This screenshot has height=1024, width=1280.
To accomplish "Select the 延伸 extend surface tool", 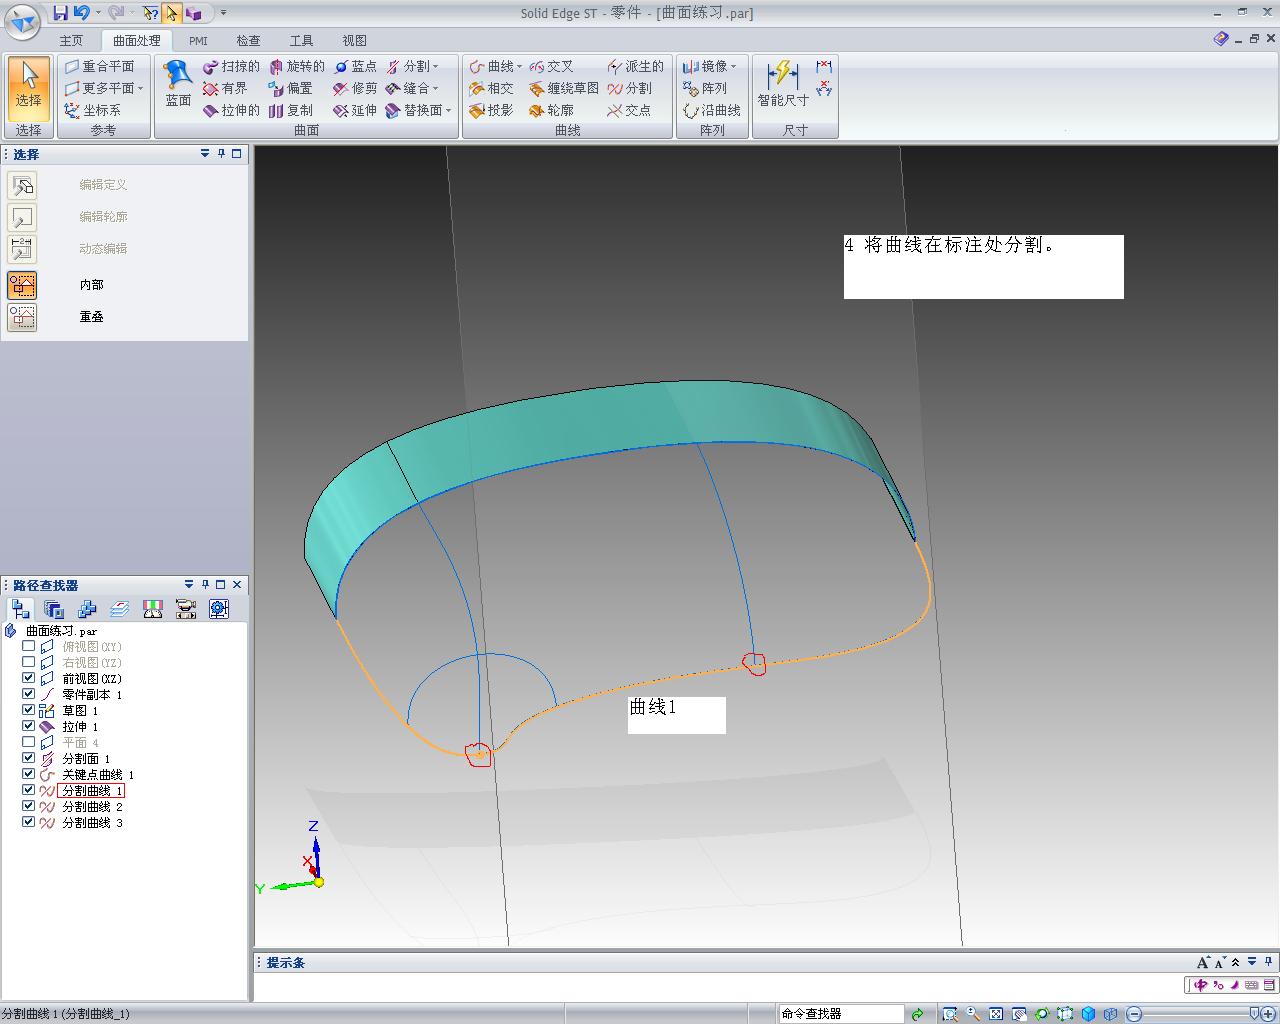I will pyautogui.click(x=355, y=110).
